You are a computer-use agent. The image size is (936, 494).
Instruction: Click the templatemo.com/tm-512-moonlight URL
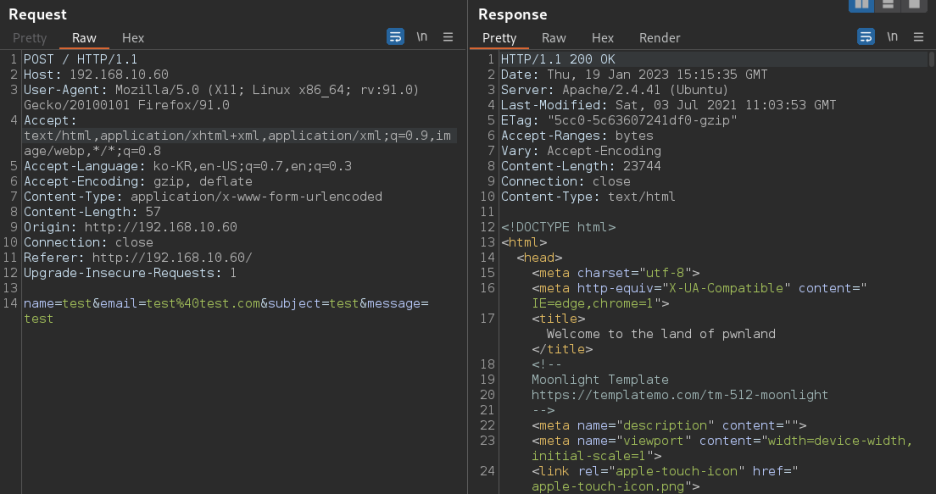click(680, 395)
